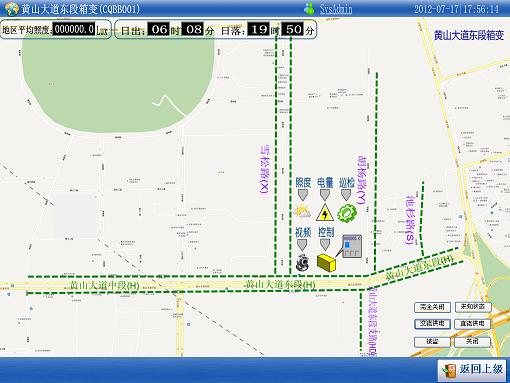The height and width of the screenshot is (383, 510).
Task: Toggle the 交流供电 status button
Action: pos(432,324)
